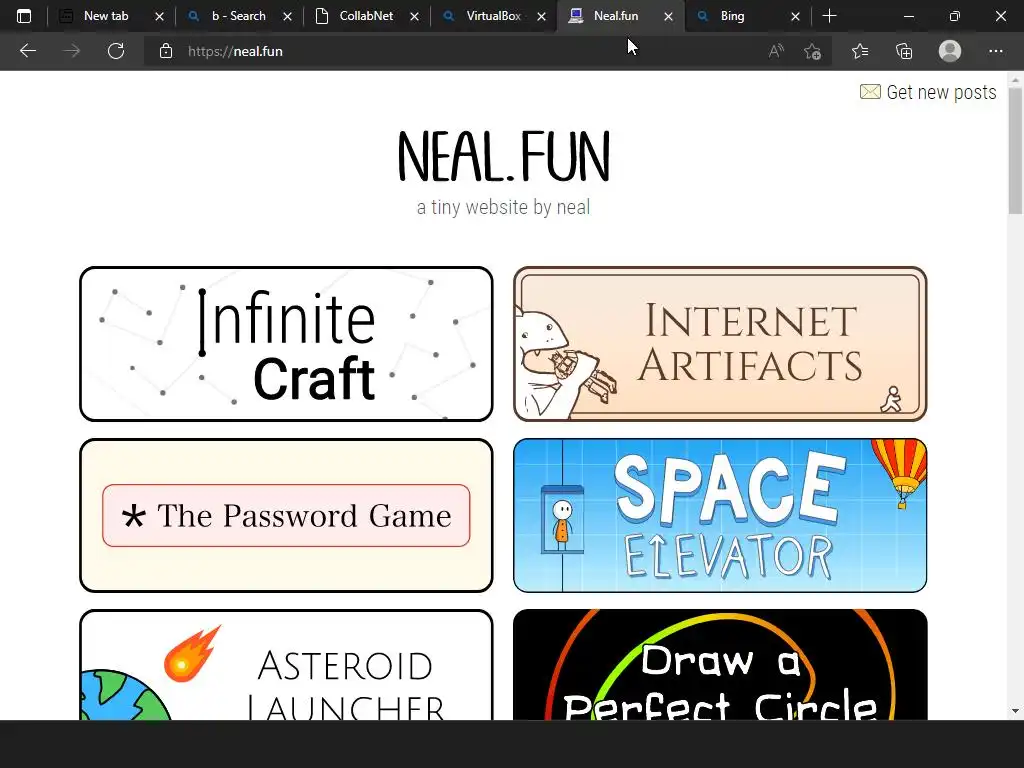Image resolution: width=1024 pixels, height=768 pixels.
Task: Switch to the New tab tab
Action: tap(106, 16)
